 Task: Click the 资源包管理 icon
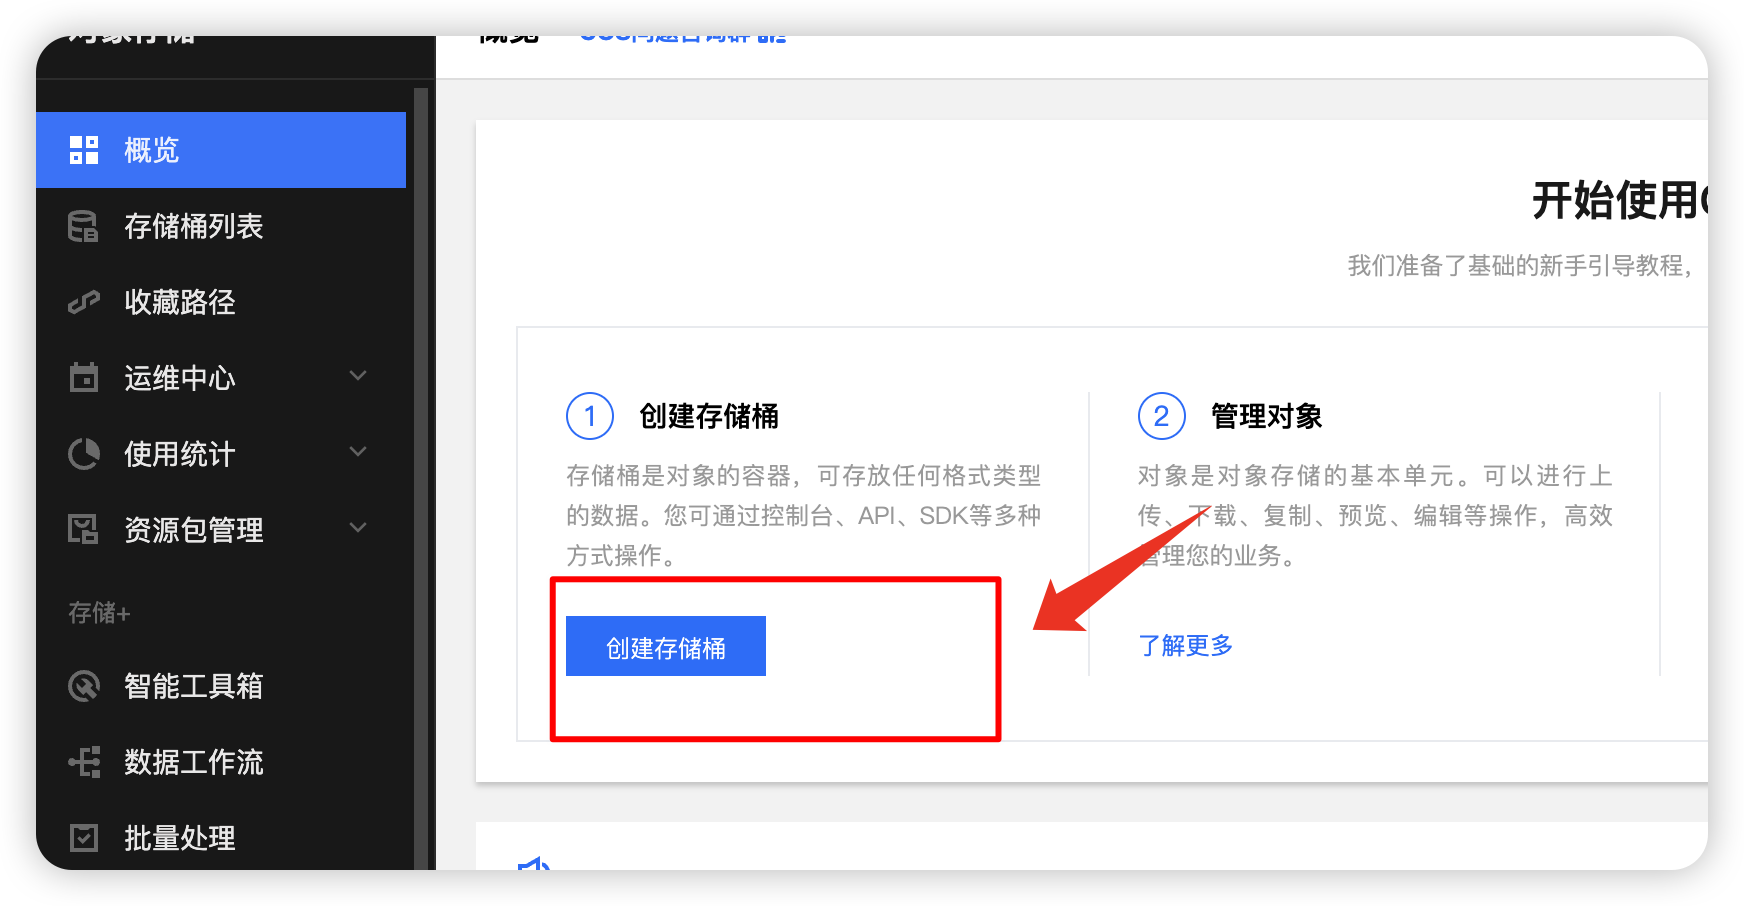pos(84,529)
